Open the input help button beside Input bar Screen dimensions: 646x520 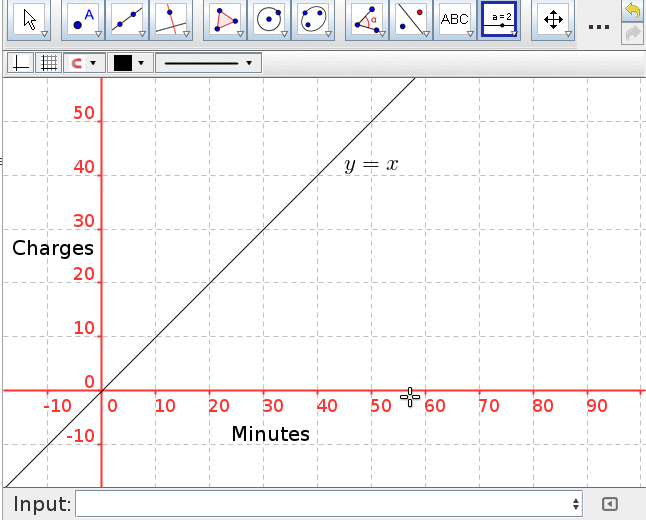click(x=610, y=504)
